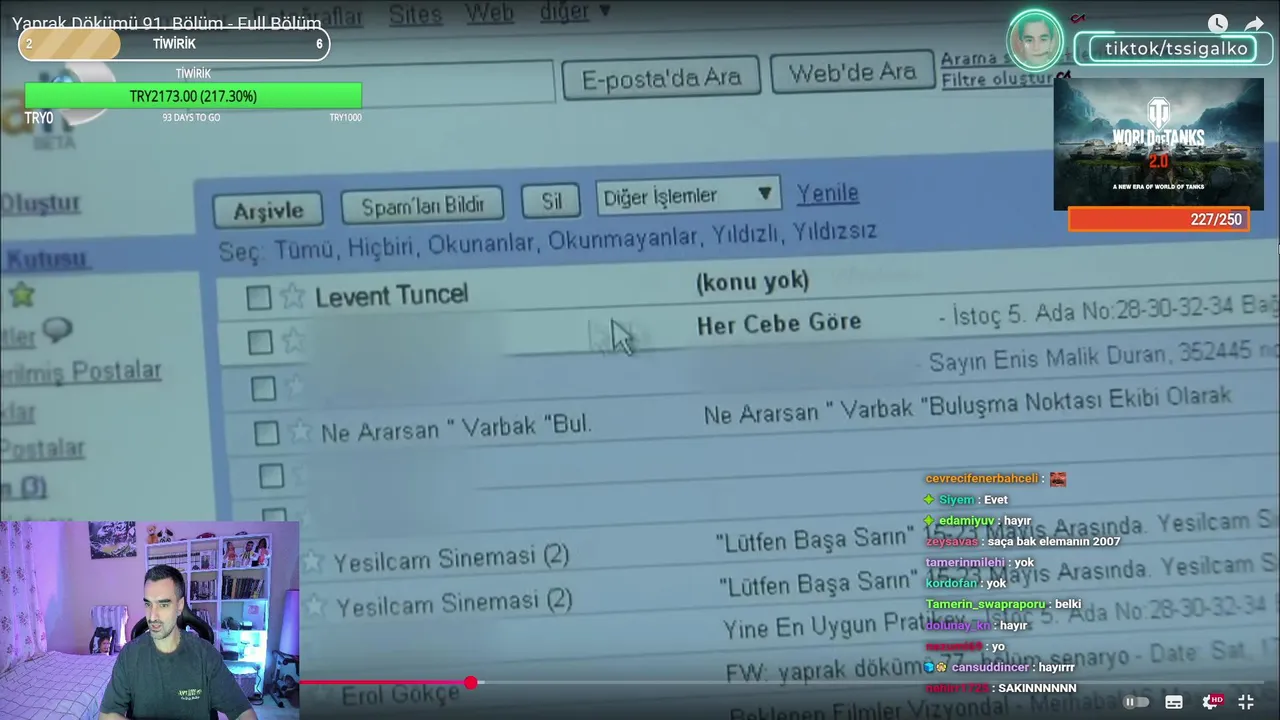1280x720 pixels.
Task: Click Oluştur in the mail sidebar
Action: point(40,202)
